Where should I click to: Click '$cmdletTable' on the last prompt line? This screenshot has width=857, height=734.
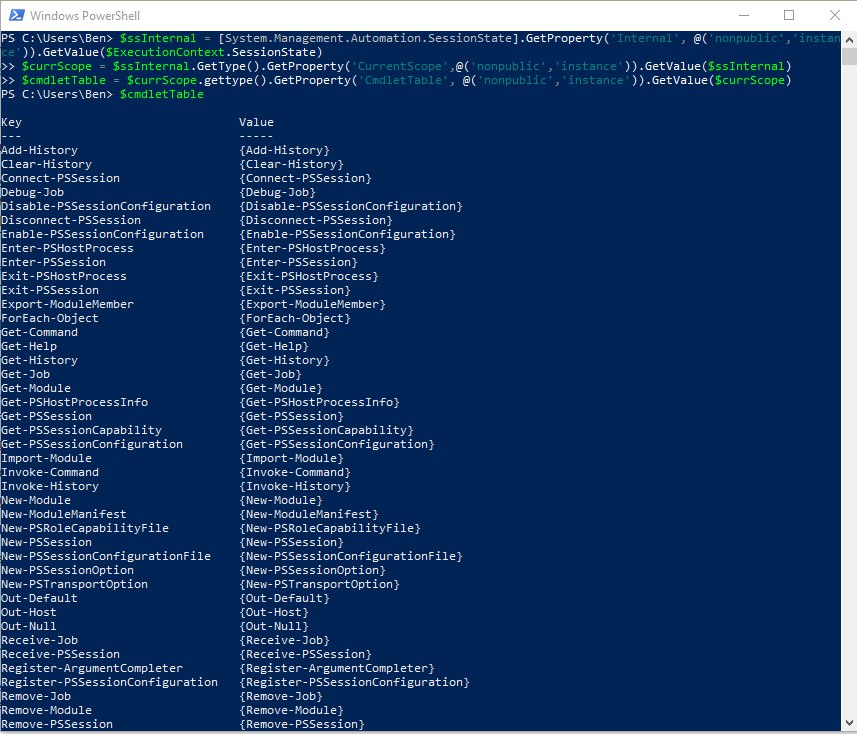[162, 94]
